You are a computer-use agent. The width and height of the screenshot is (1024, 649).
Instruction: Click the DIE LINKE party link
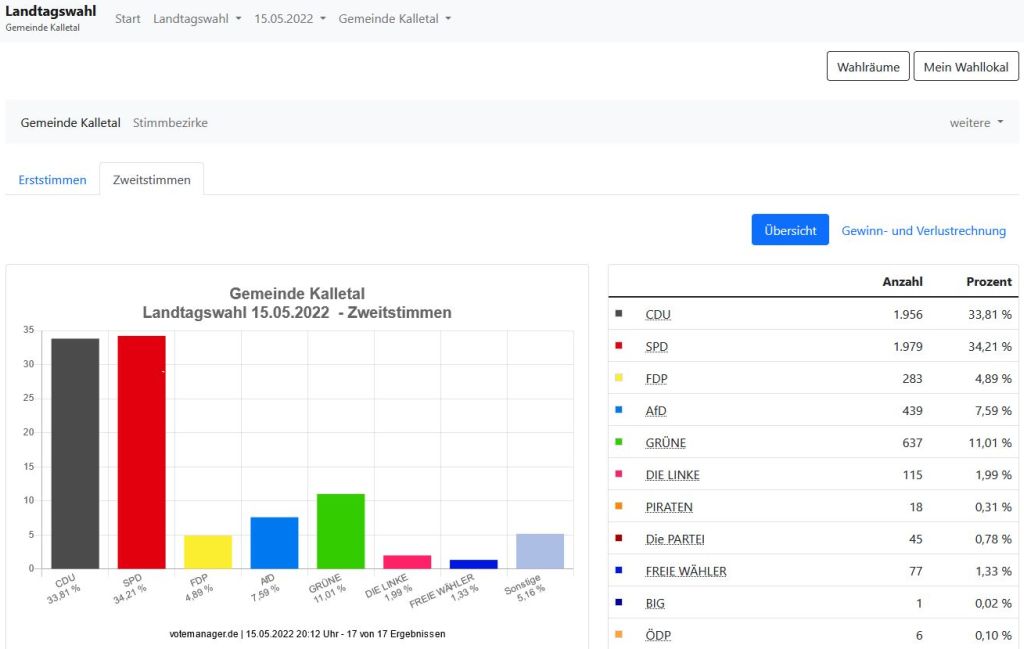pyautogui.click(x=672, y=475)
